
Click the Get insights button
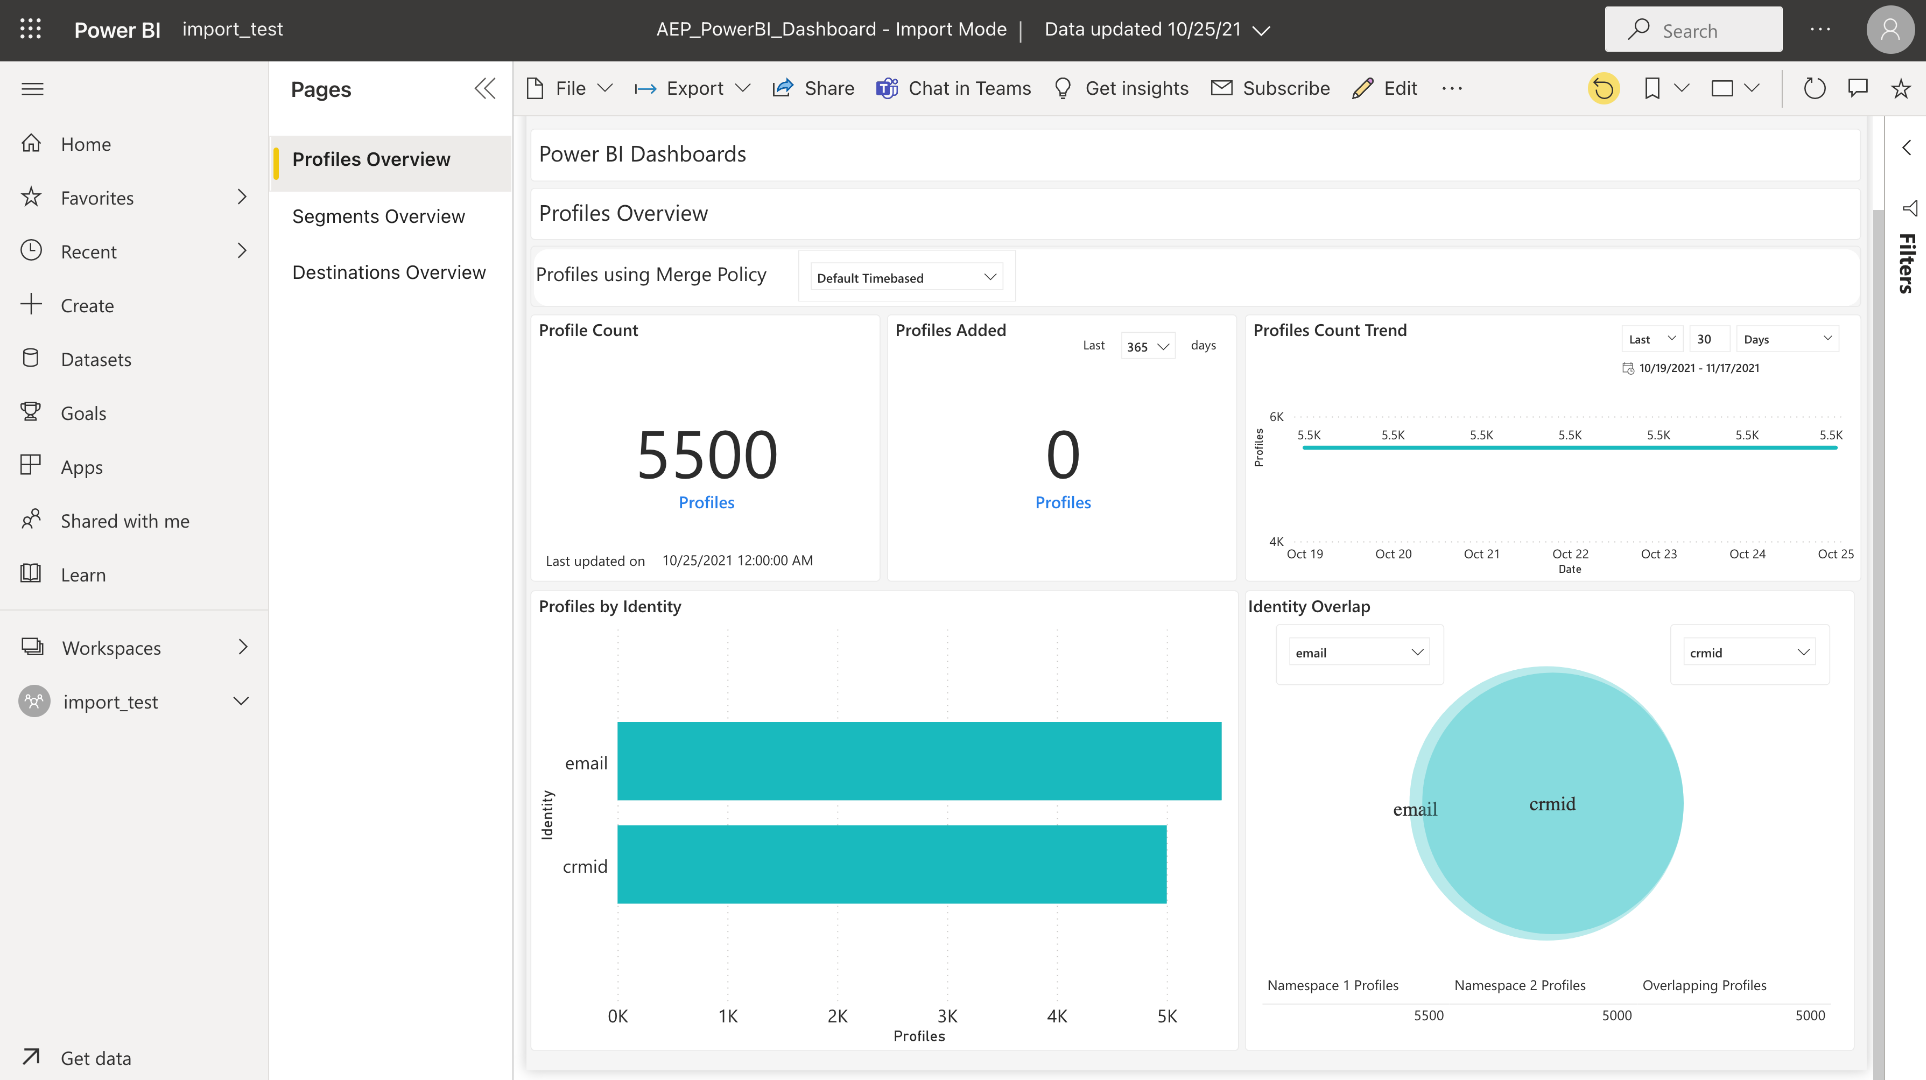[1121, 89]
